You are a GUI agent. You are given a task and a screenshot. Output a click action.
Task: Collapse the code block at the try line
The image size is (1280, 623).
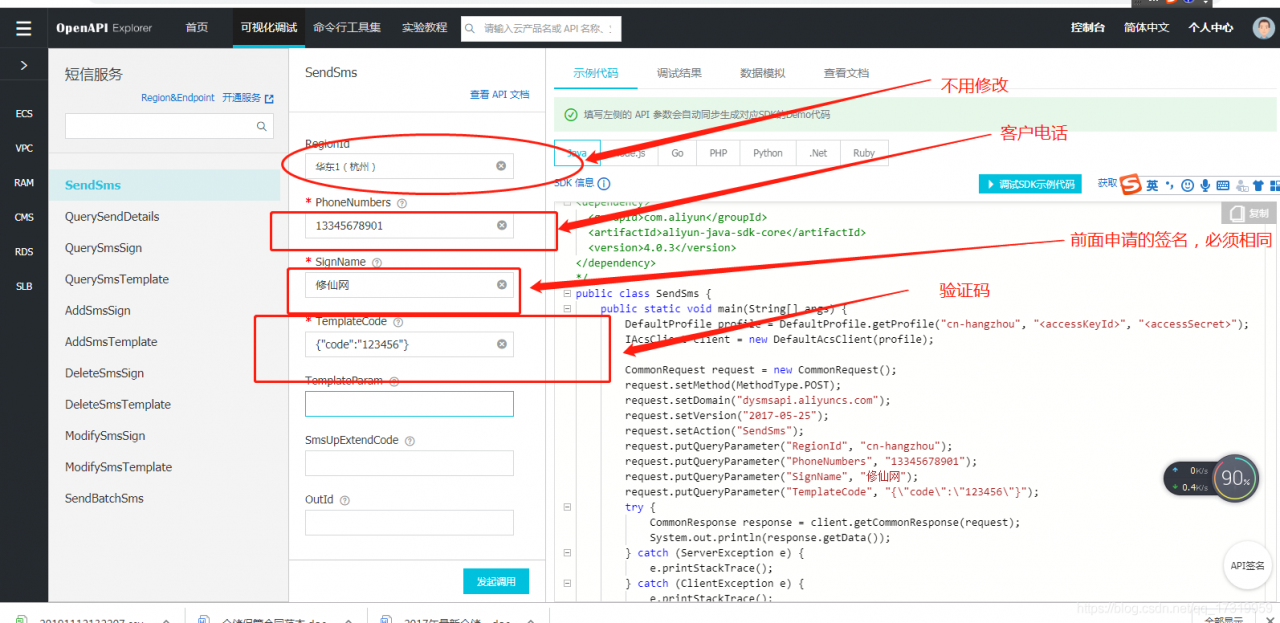[568, 507]
